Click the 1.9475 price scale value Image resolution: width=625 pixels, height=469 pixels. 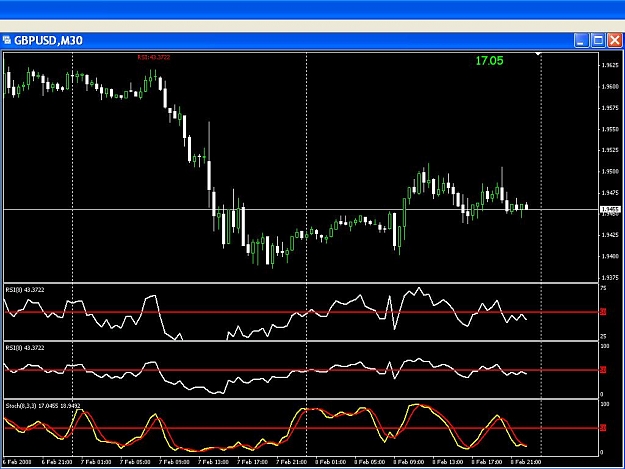(611, 193)
